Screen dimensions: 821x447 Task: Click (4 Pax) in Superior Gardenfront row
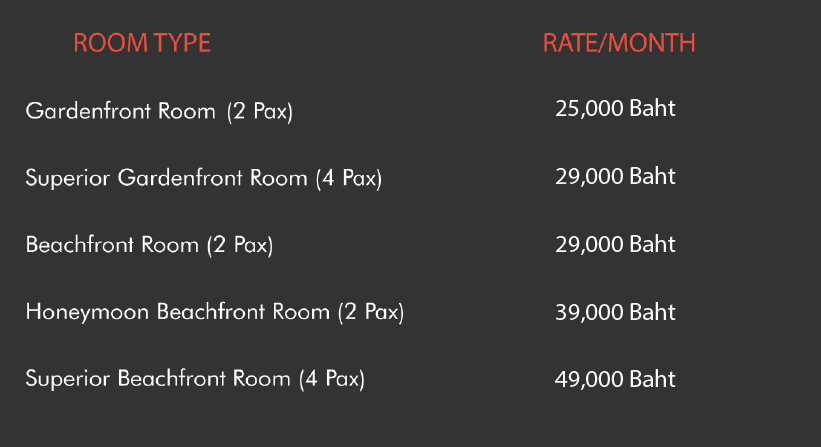tap(349, 179)
